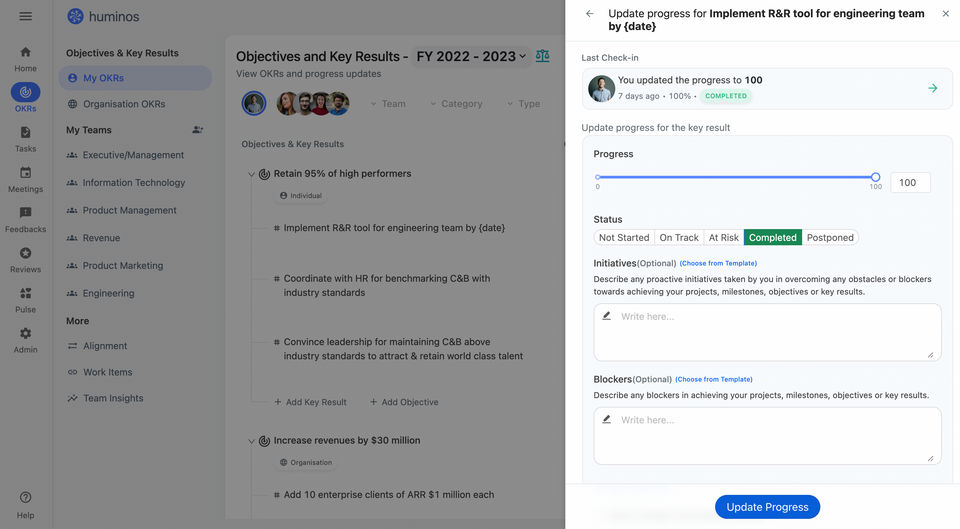The image size is (960, 529).
Task: Click the Update Progress button
Action: click(767, 507)
